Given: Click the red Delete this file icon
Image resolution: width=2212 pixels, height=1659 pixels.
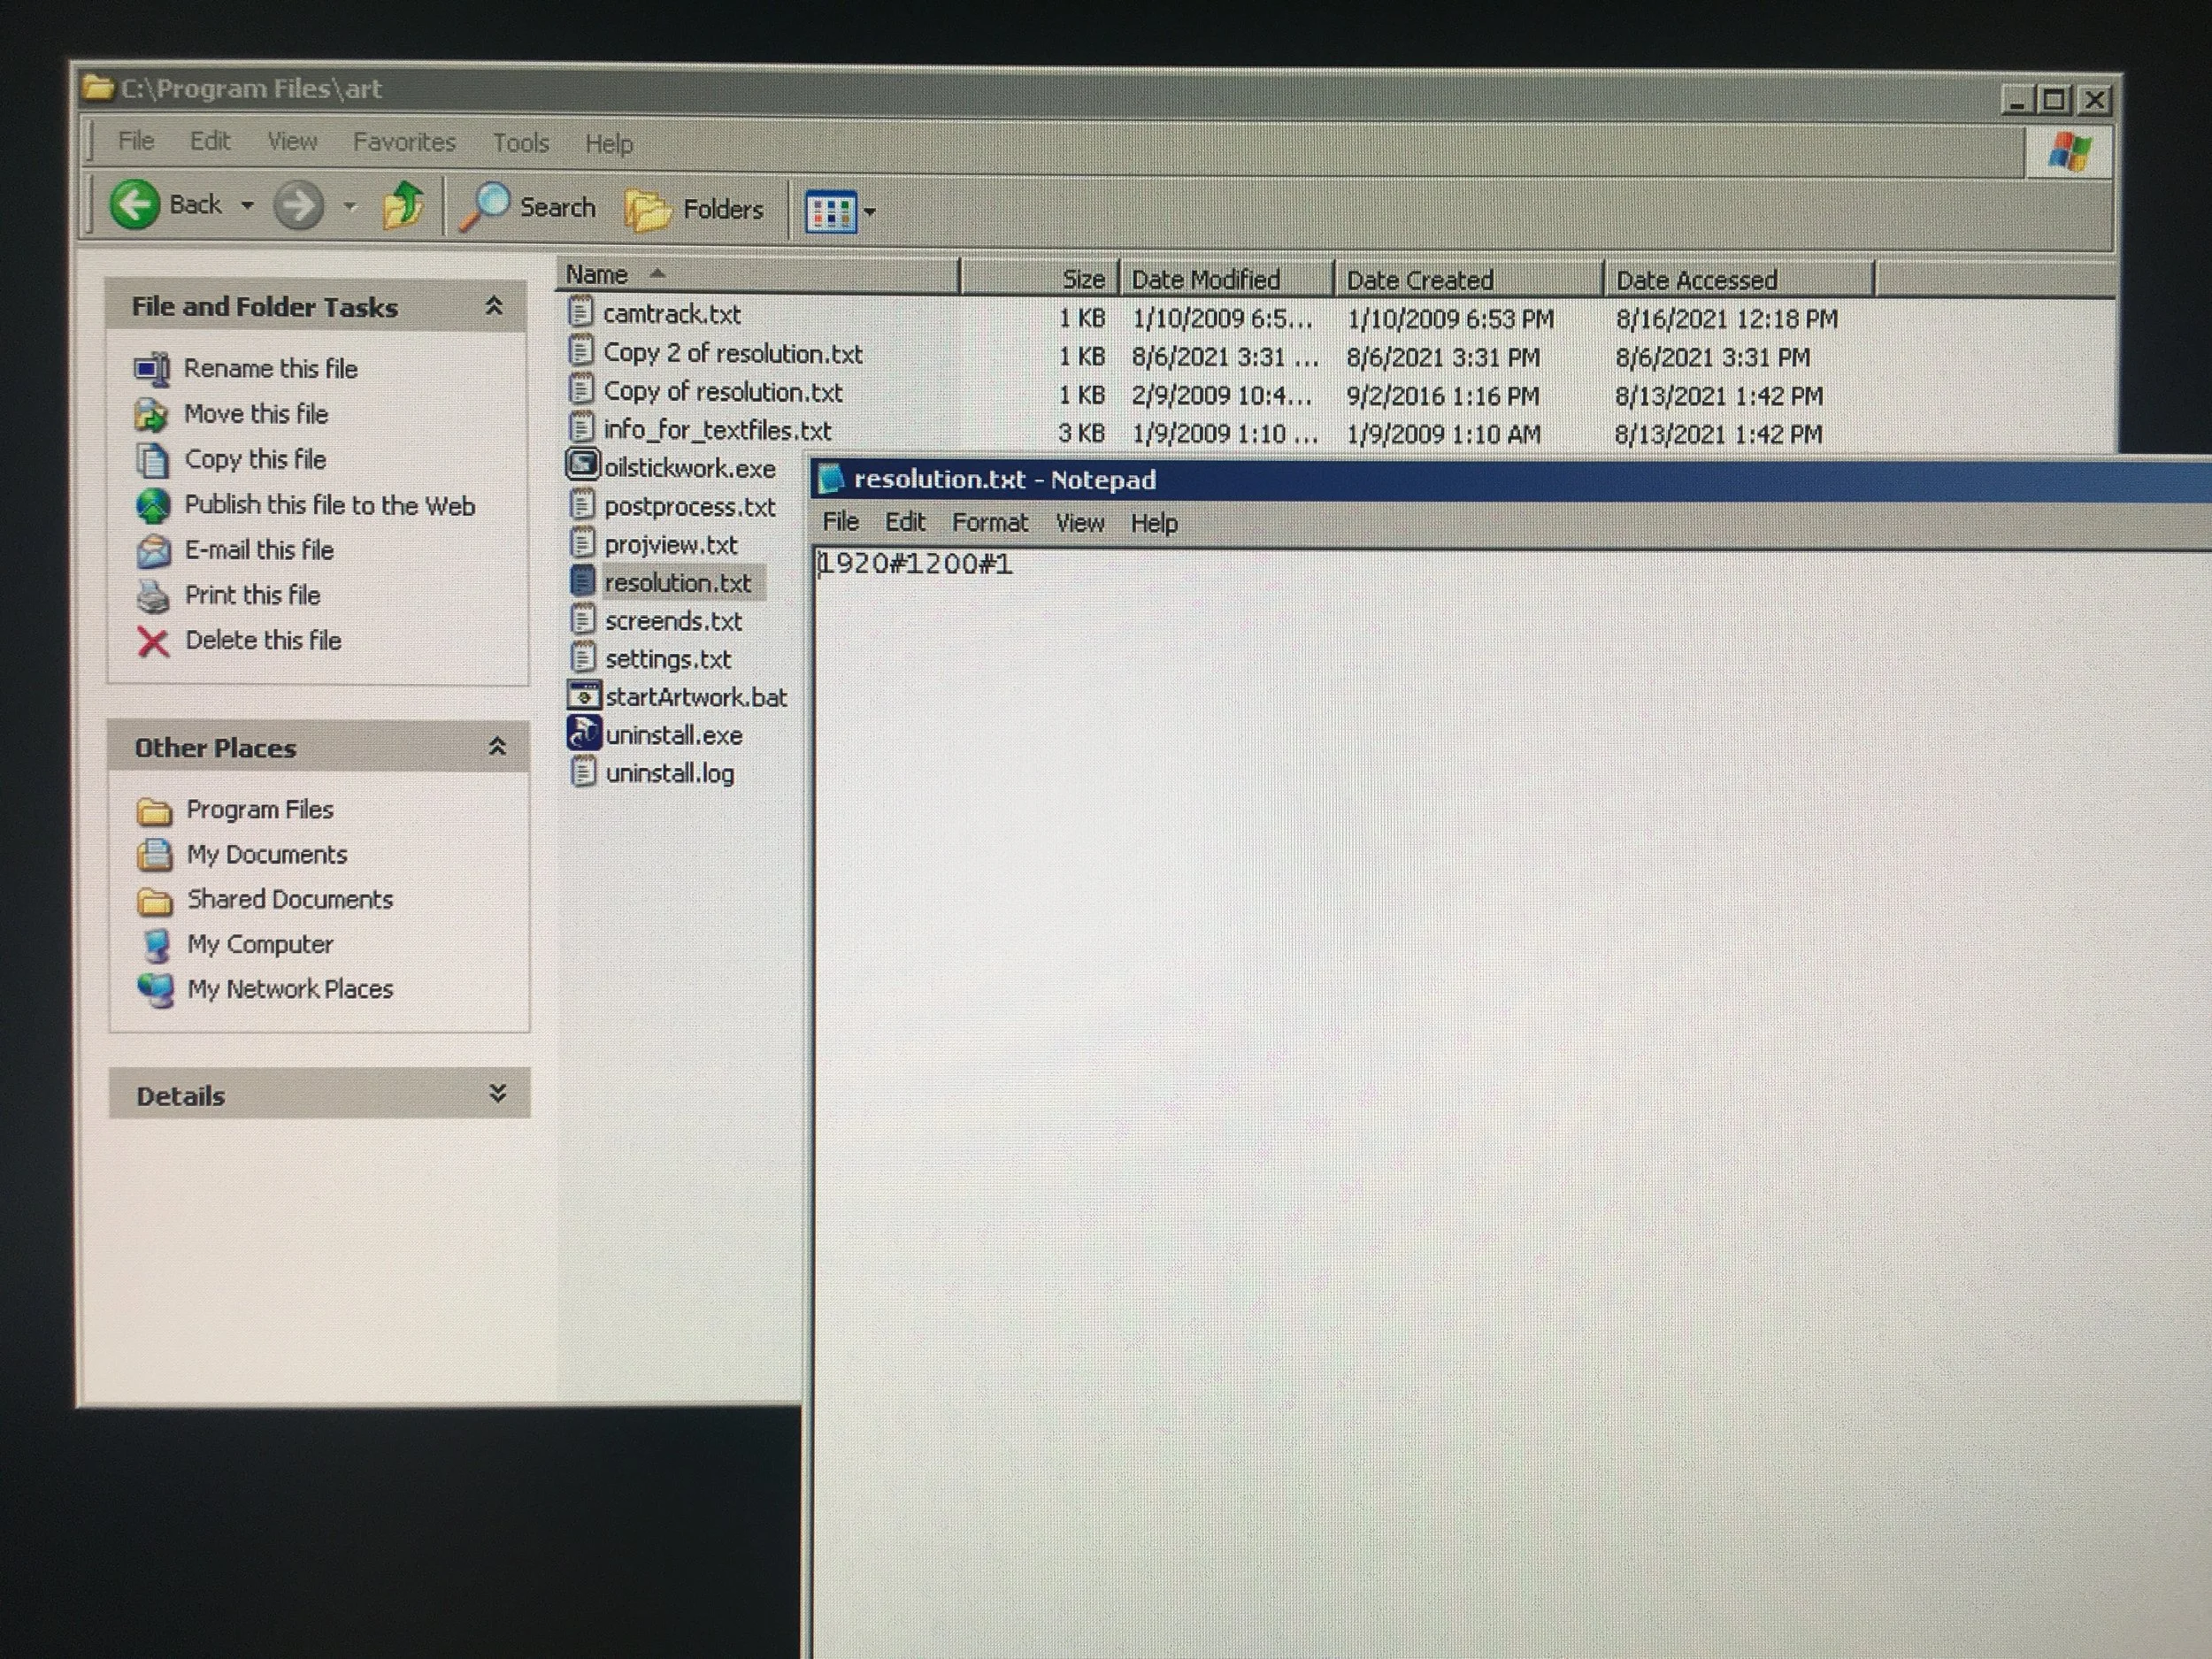Looking at the screenshot, I should coord(153,641).
